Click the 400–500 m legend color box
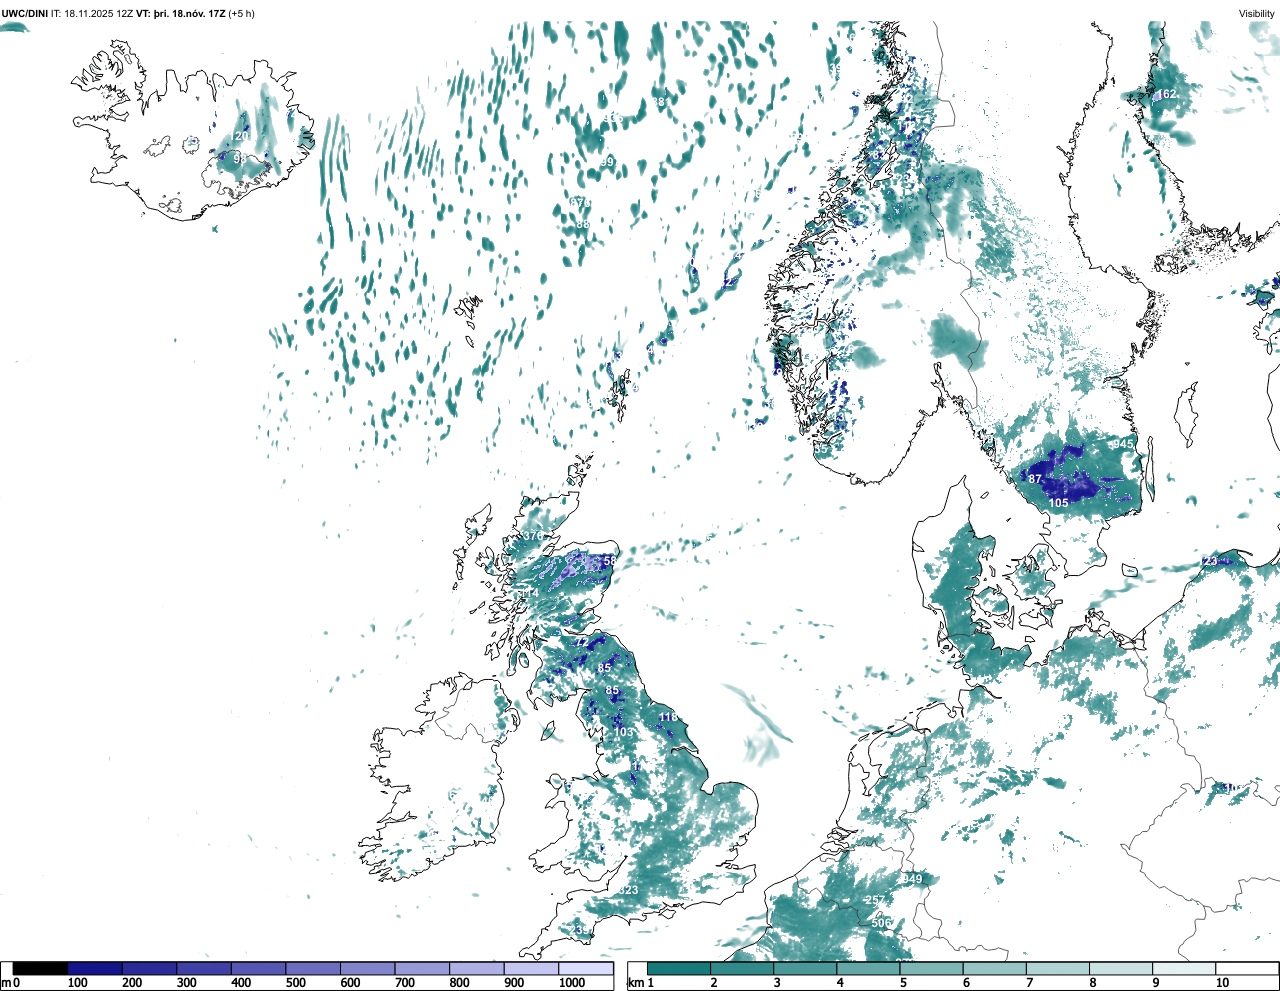Viewport: 1280px width, 991px height. (259, 969)
